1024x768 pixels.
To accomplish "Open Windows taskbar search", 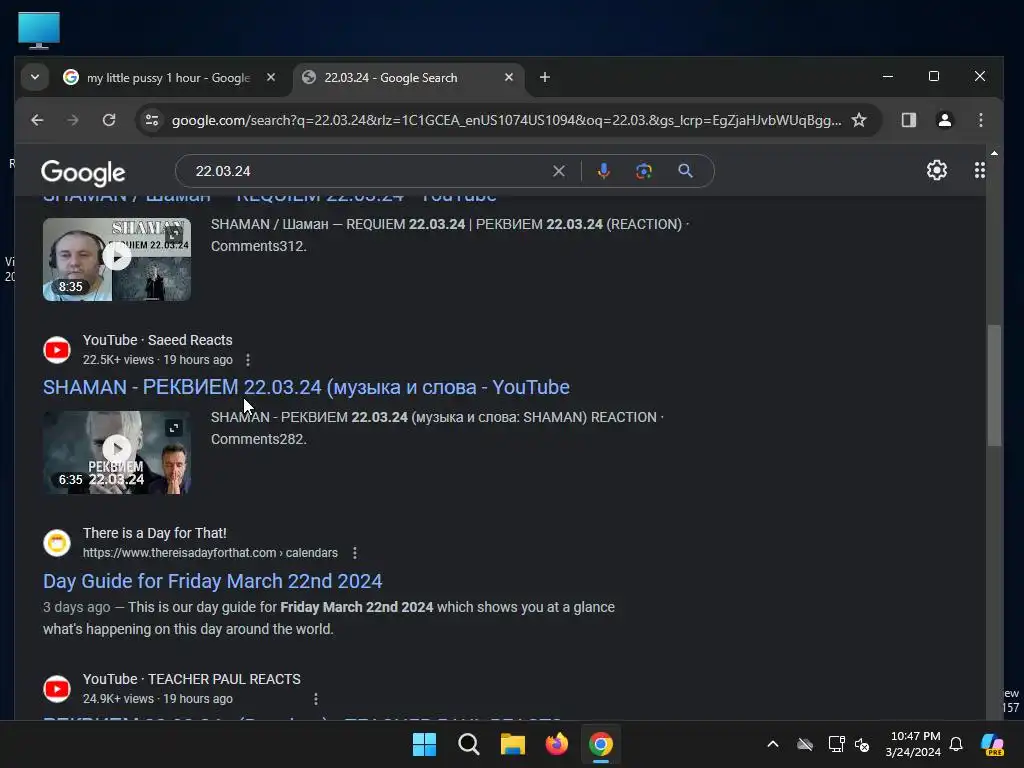I will pos(469,744).
